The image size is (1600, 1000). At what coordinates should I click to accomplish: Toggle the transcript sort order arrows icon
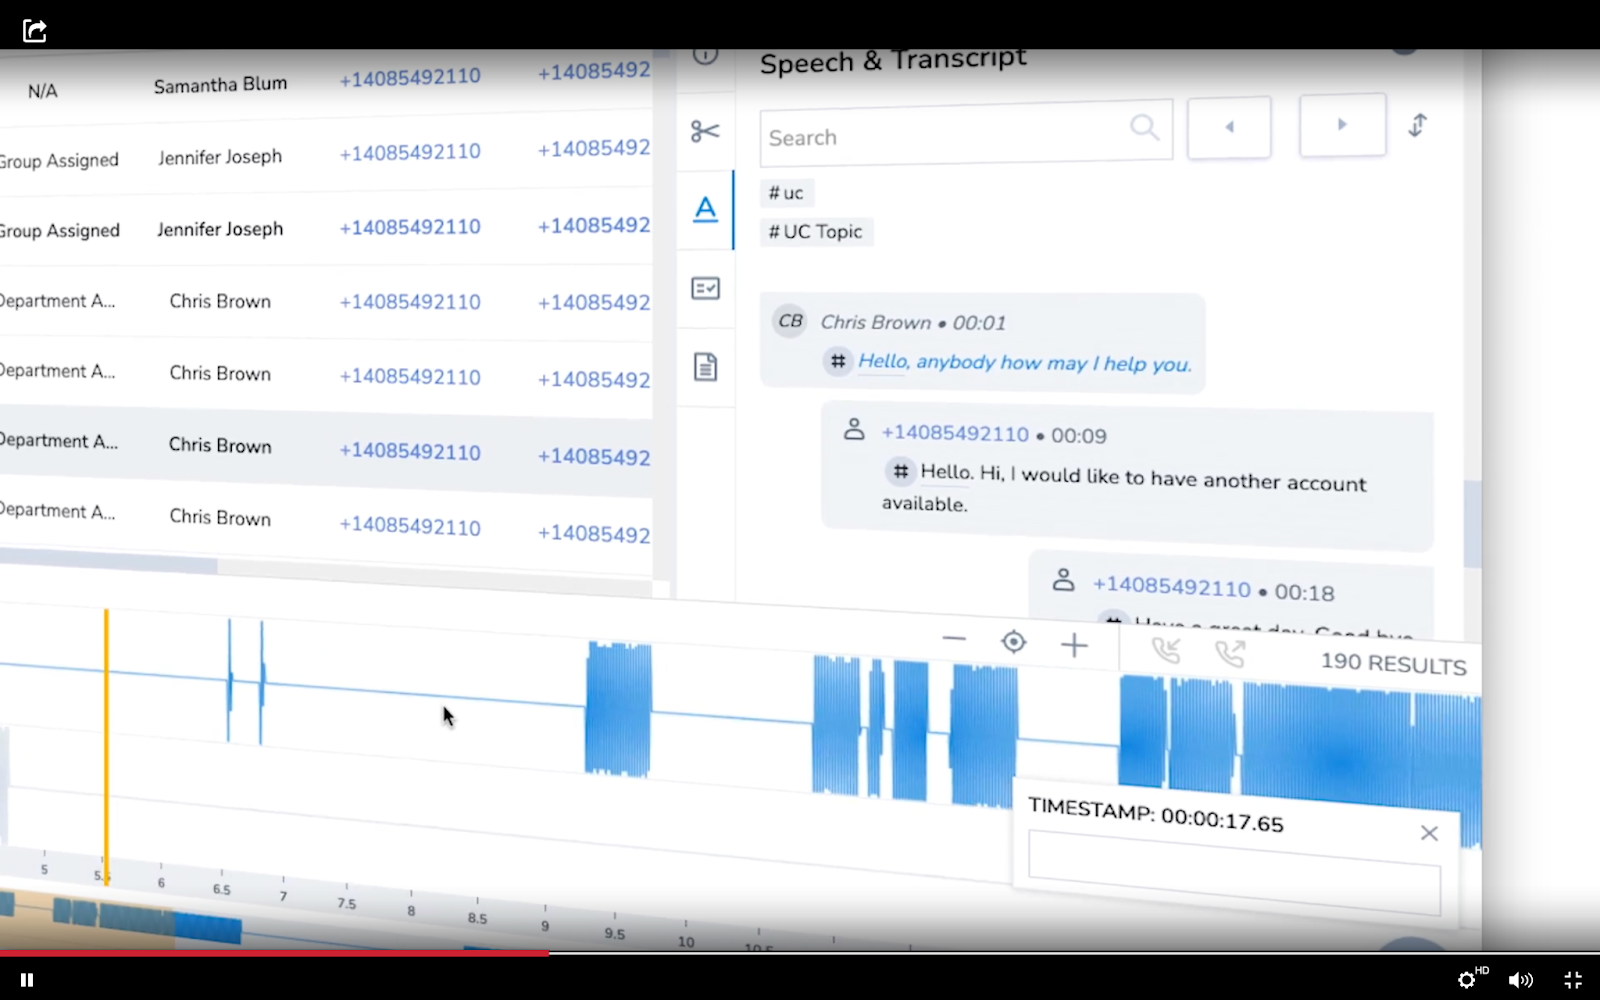click(x=1418, y=125)
